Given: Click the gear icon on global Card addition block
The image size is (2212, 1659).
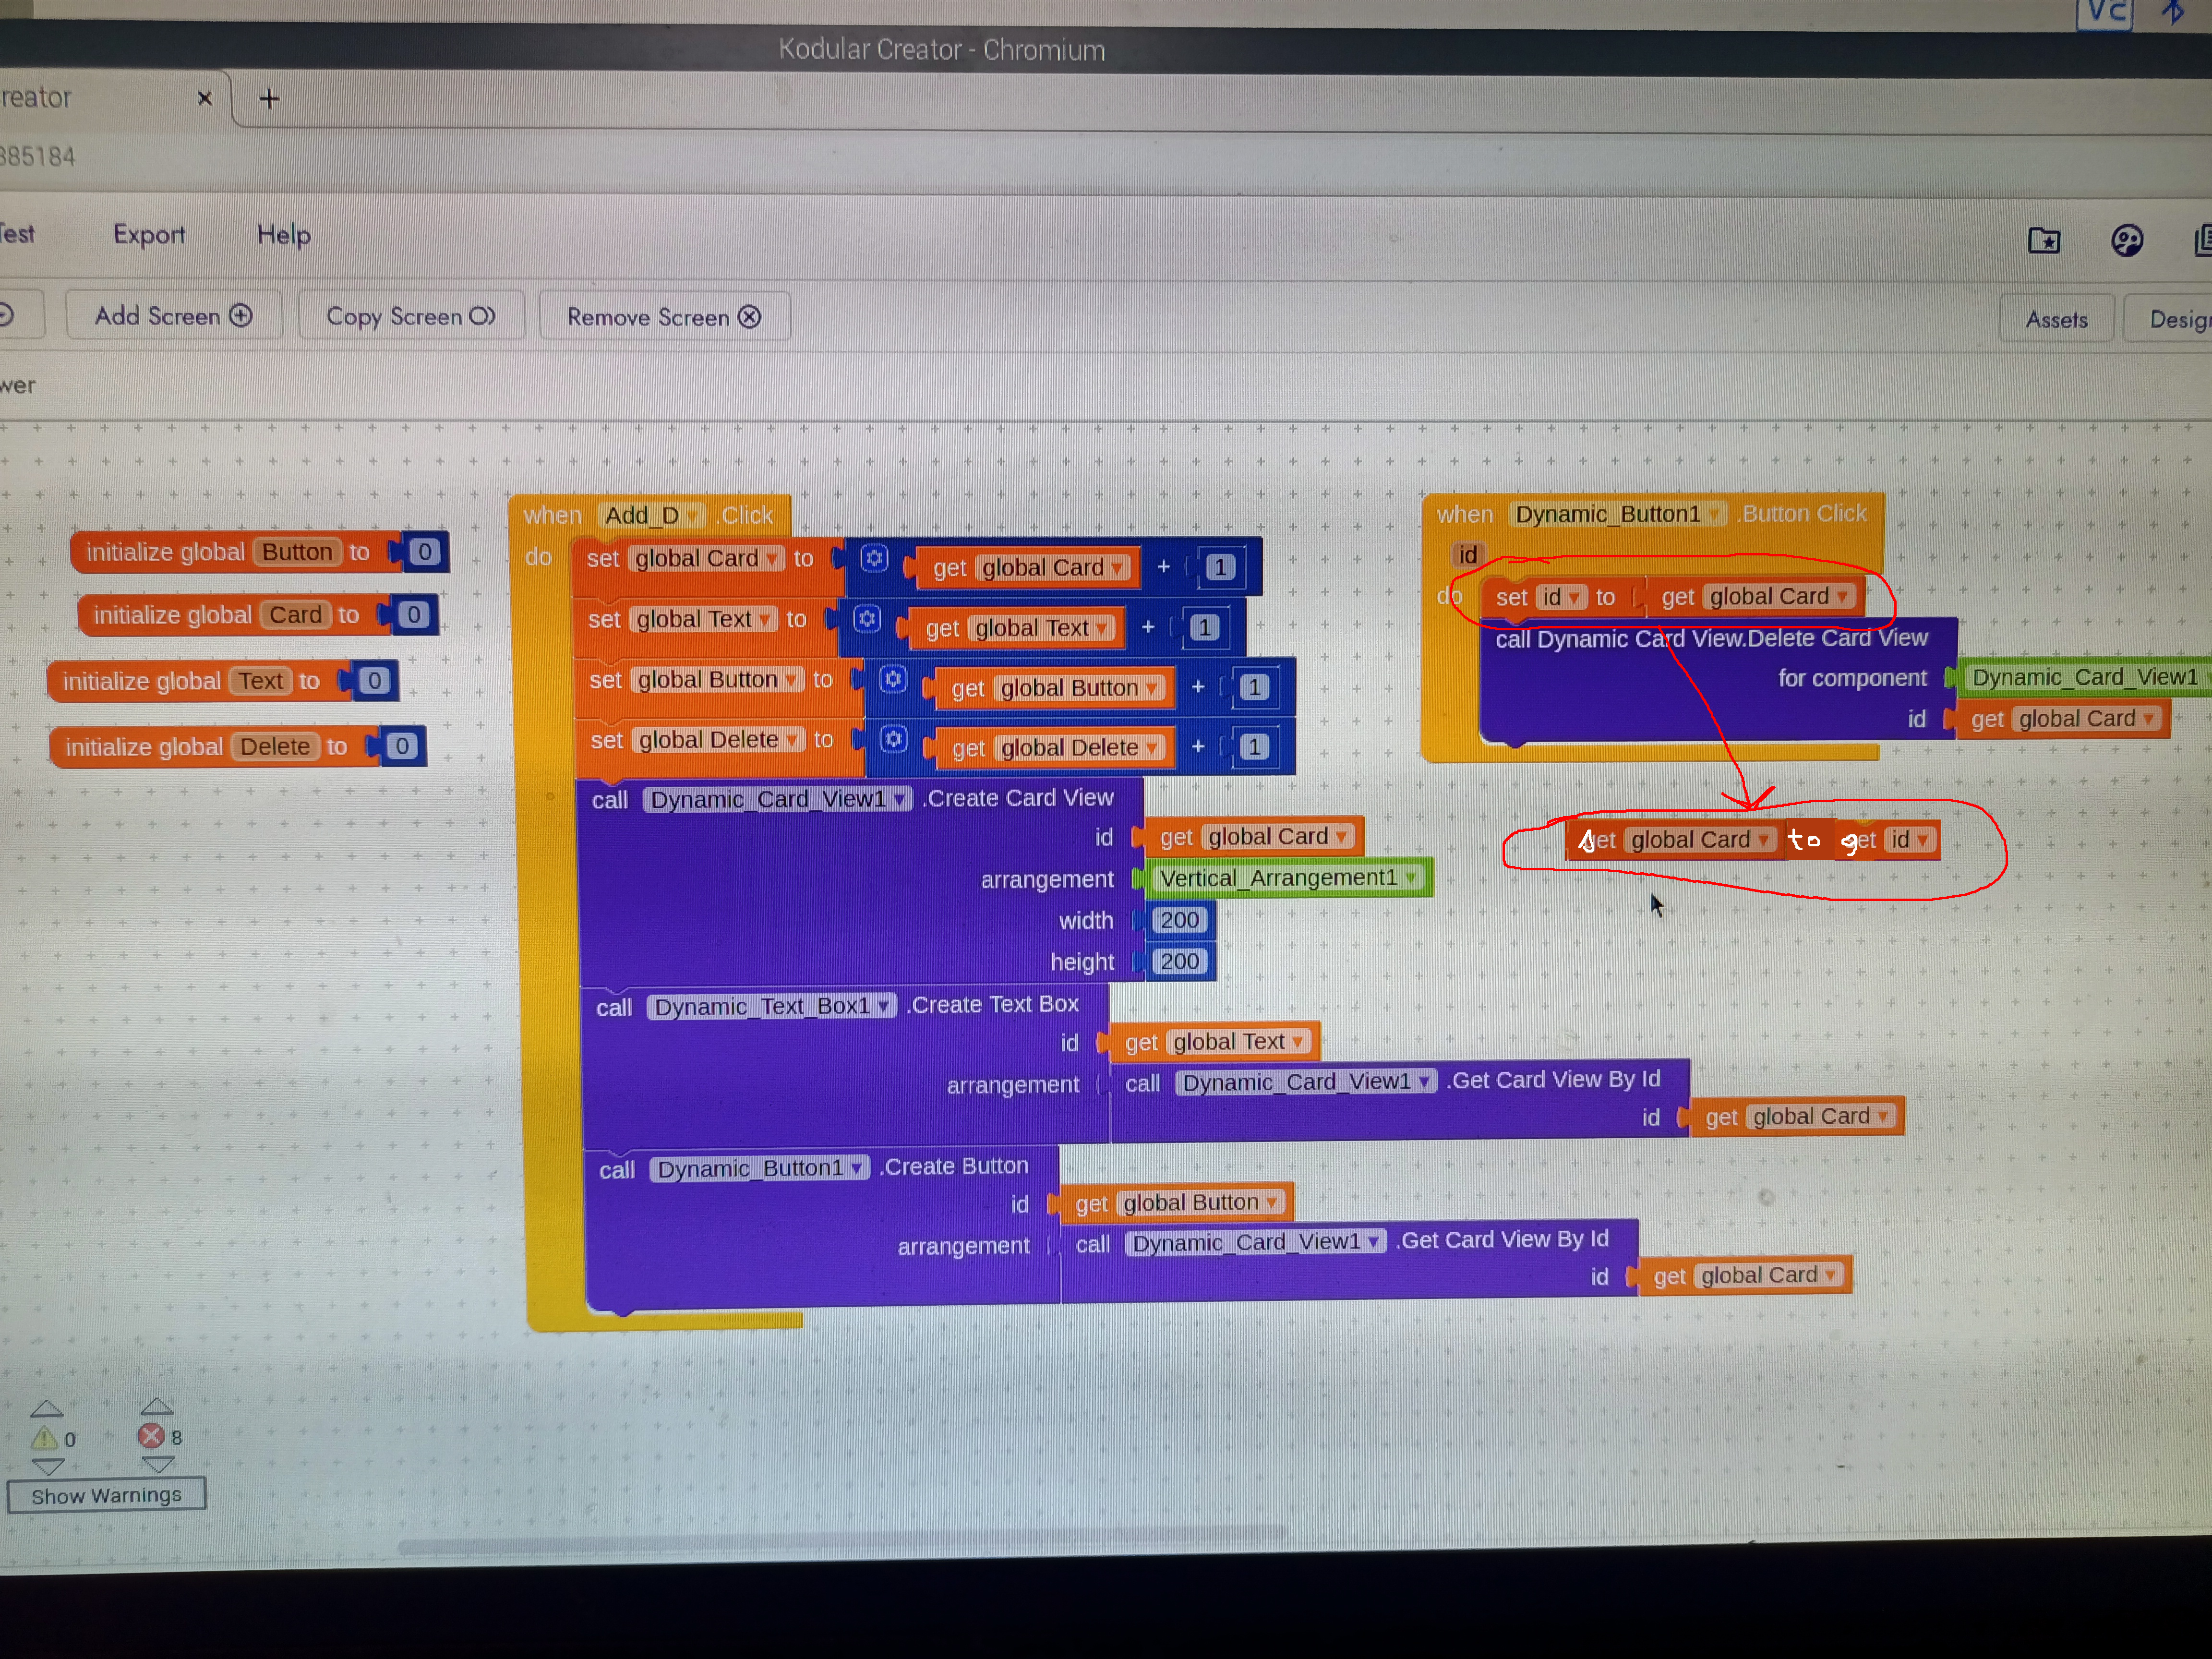Looking at the screenshot, I should pyautogui.click(x=874, y=558).
